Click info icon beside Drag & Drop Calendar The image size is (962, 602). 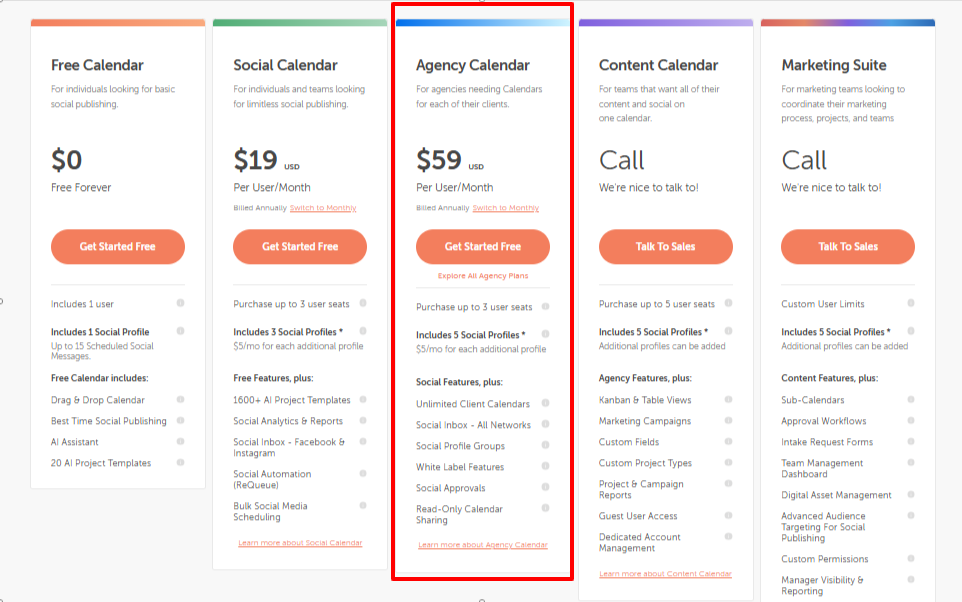click(x=181, y=399)
